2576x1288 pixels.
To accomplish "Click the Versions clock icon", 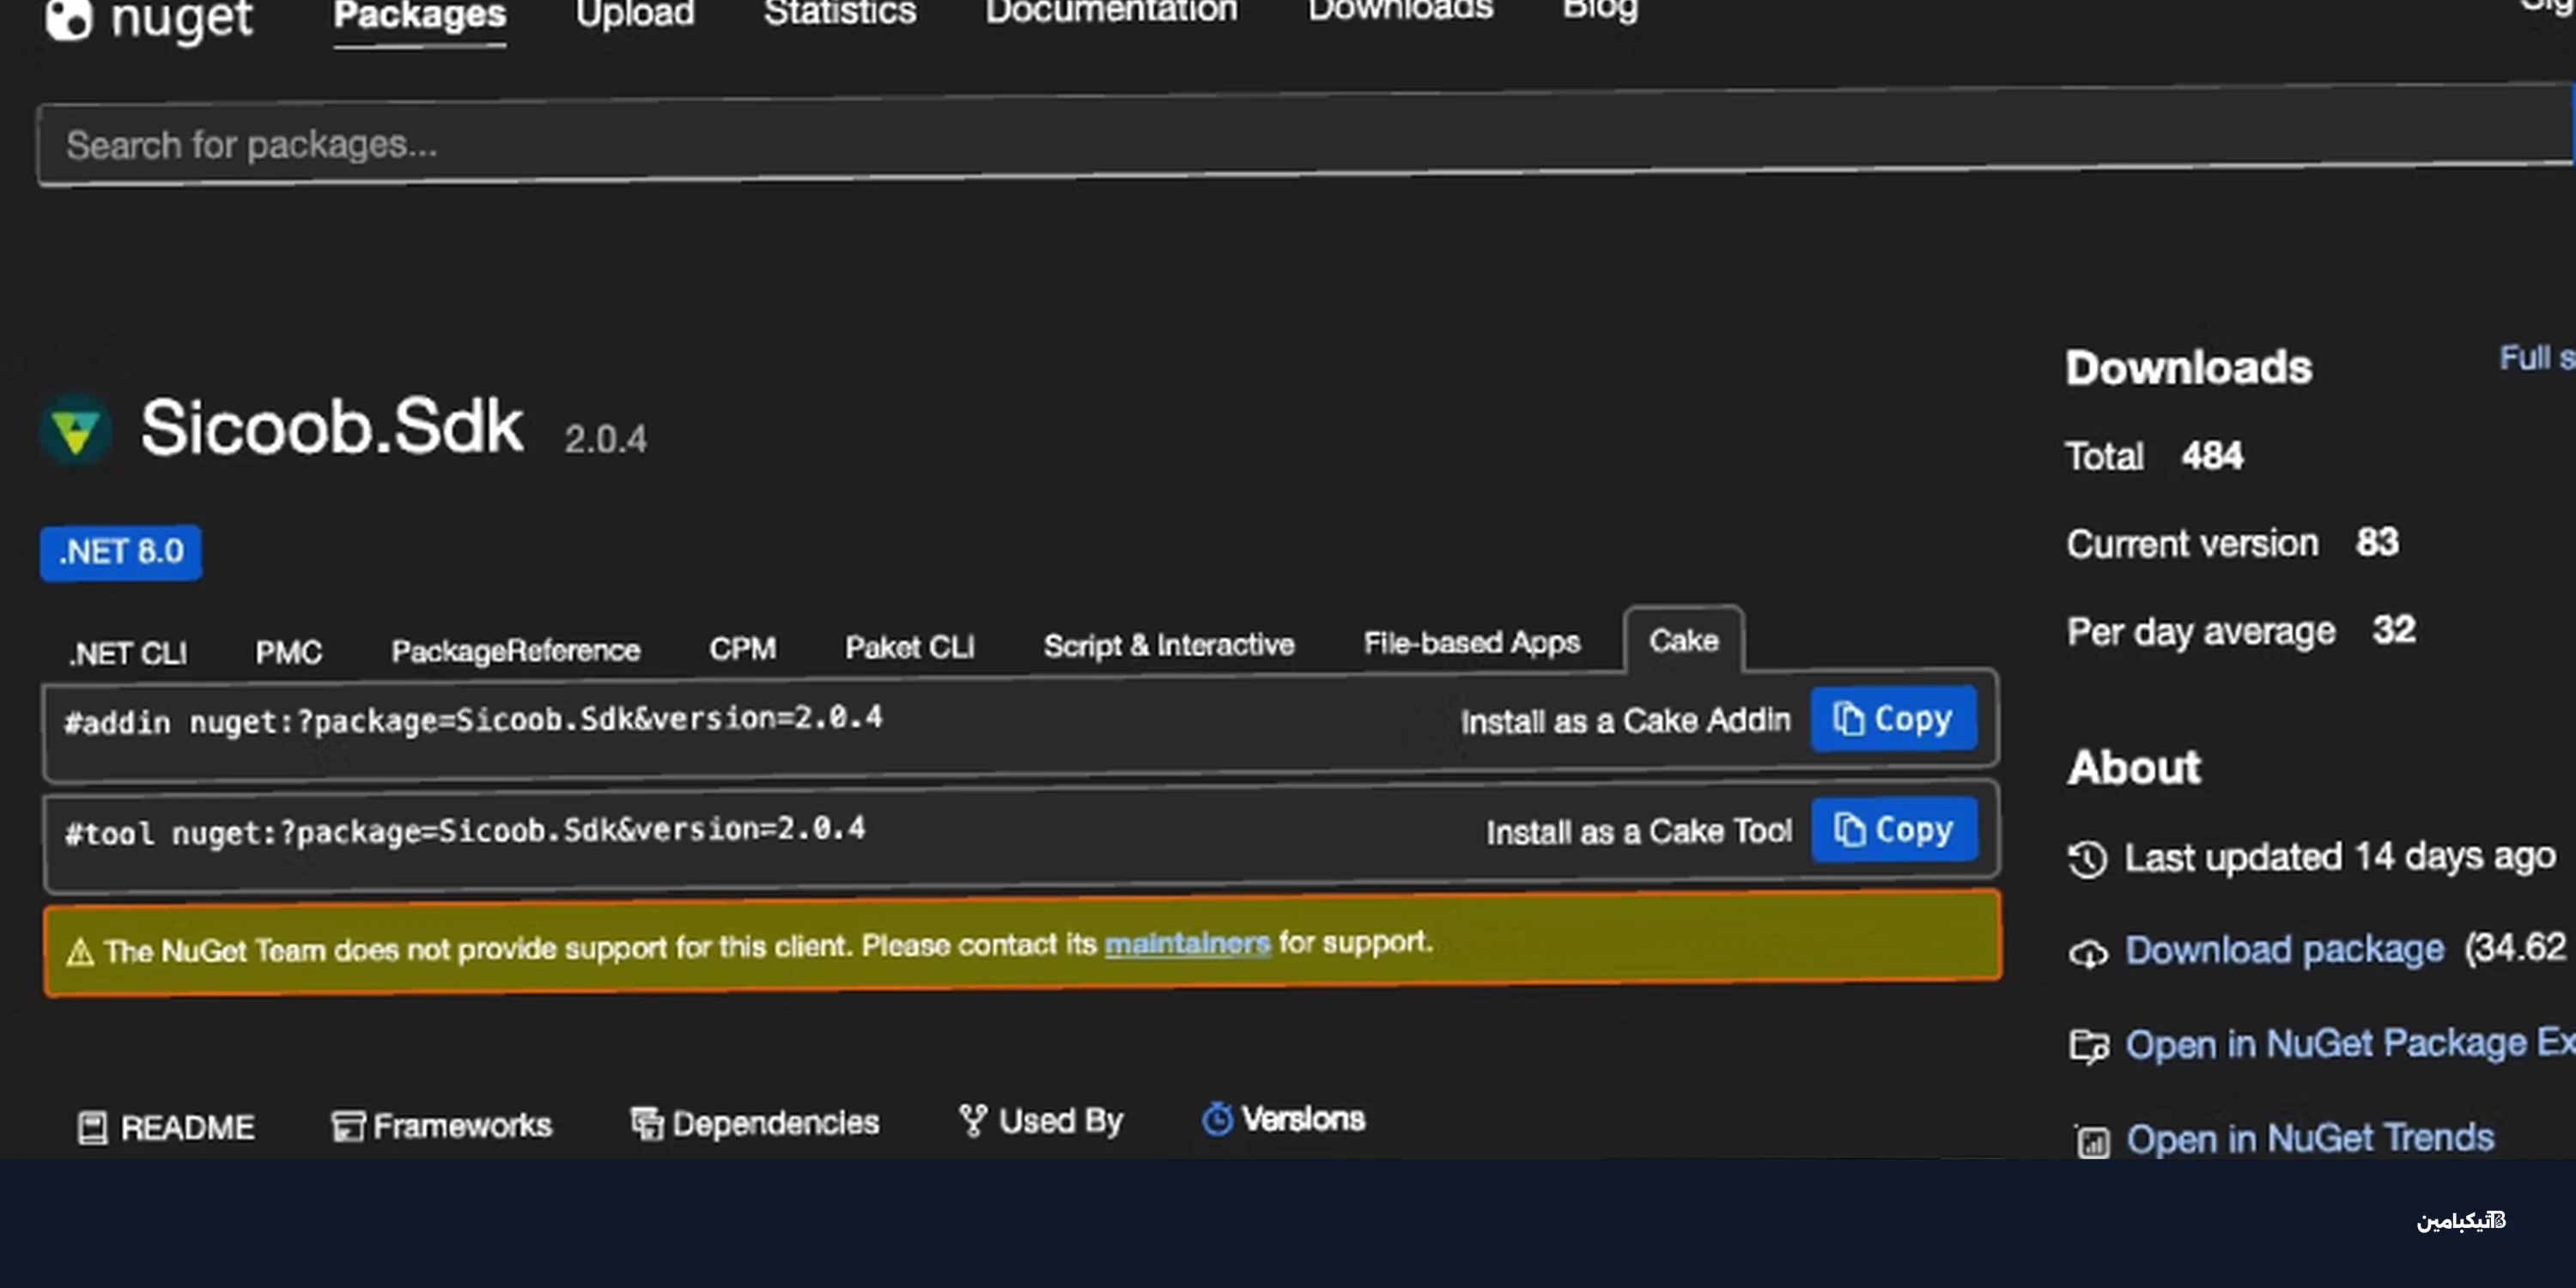I will 1216,1119.
